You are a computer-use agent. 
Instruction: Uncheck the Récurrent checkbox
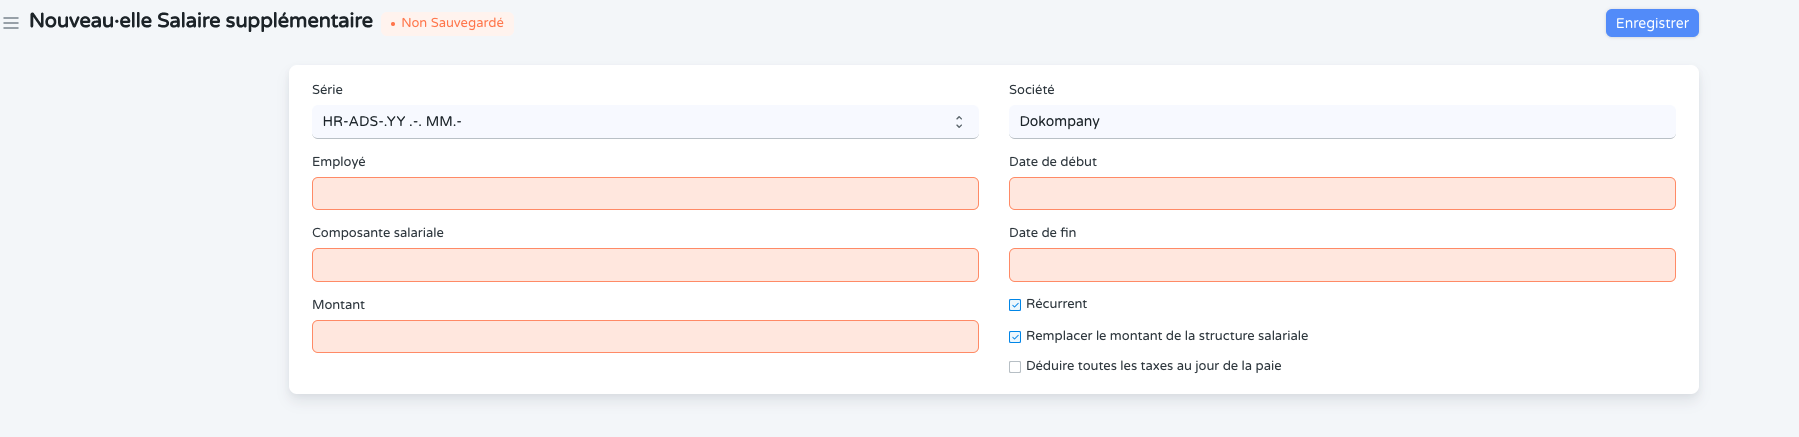point(1015,305)
